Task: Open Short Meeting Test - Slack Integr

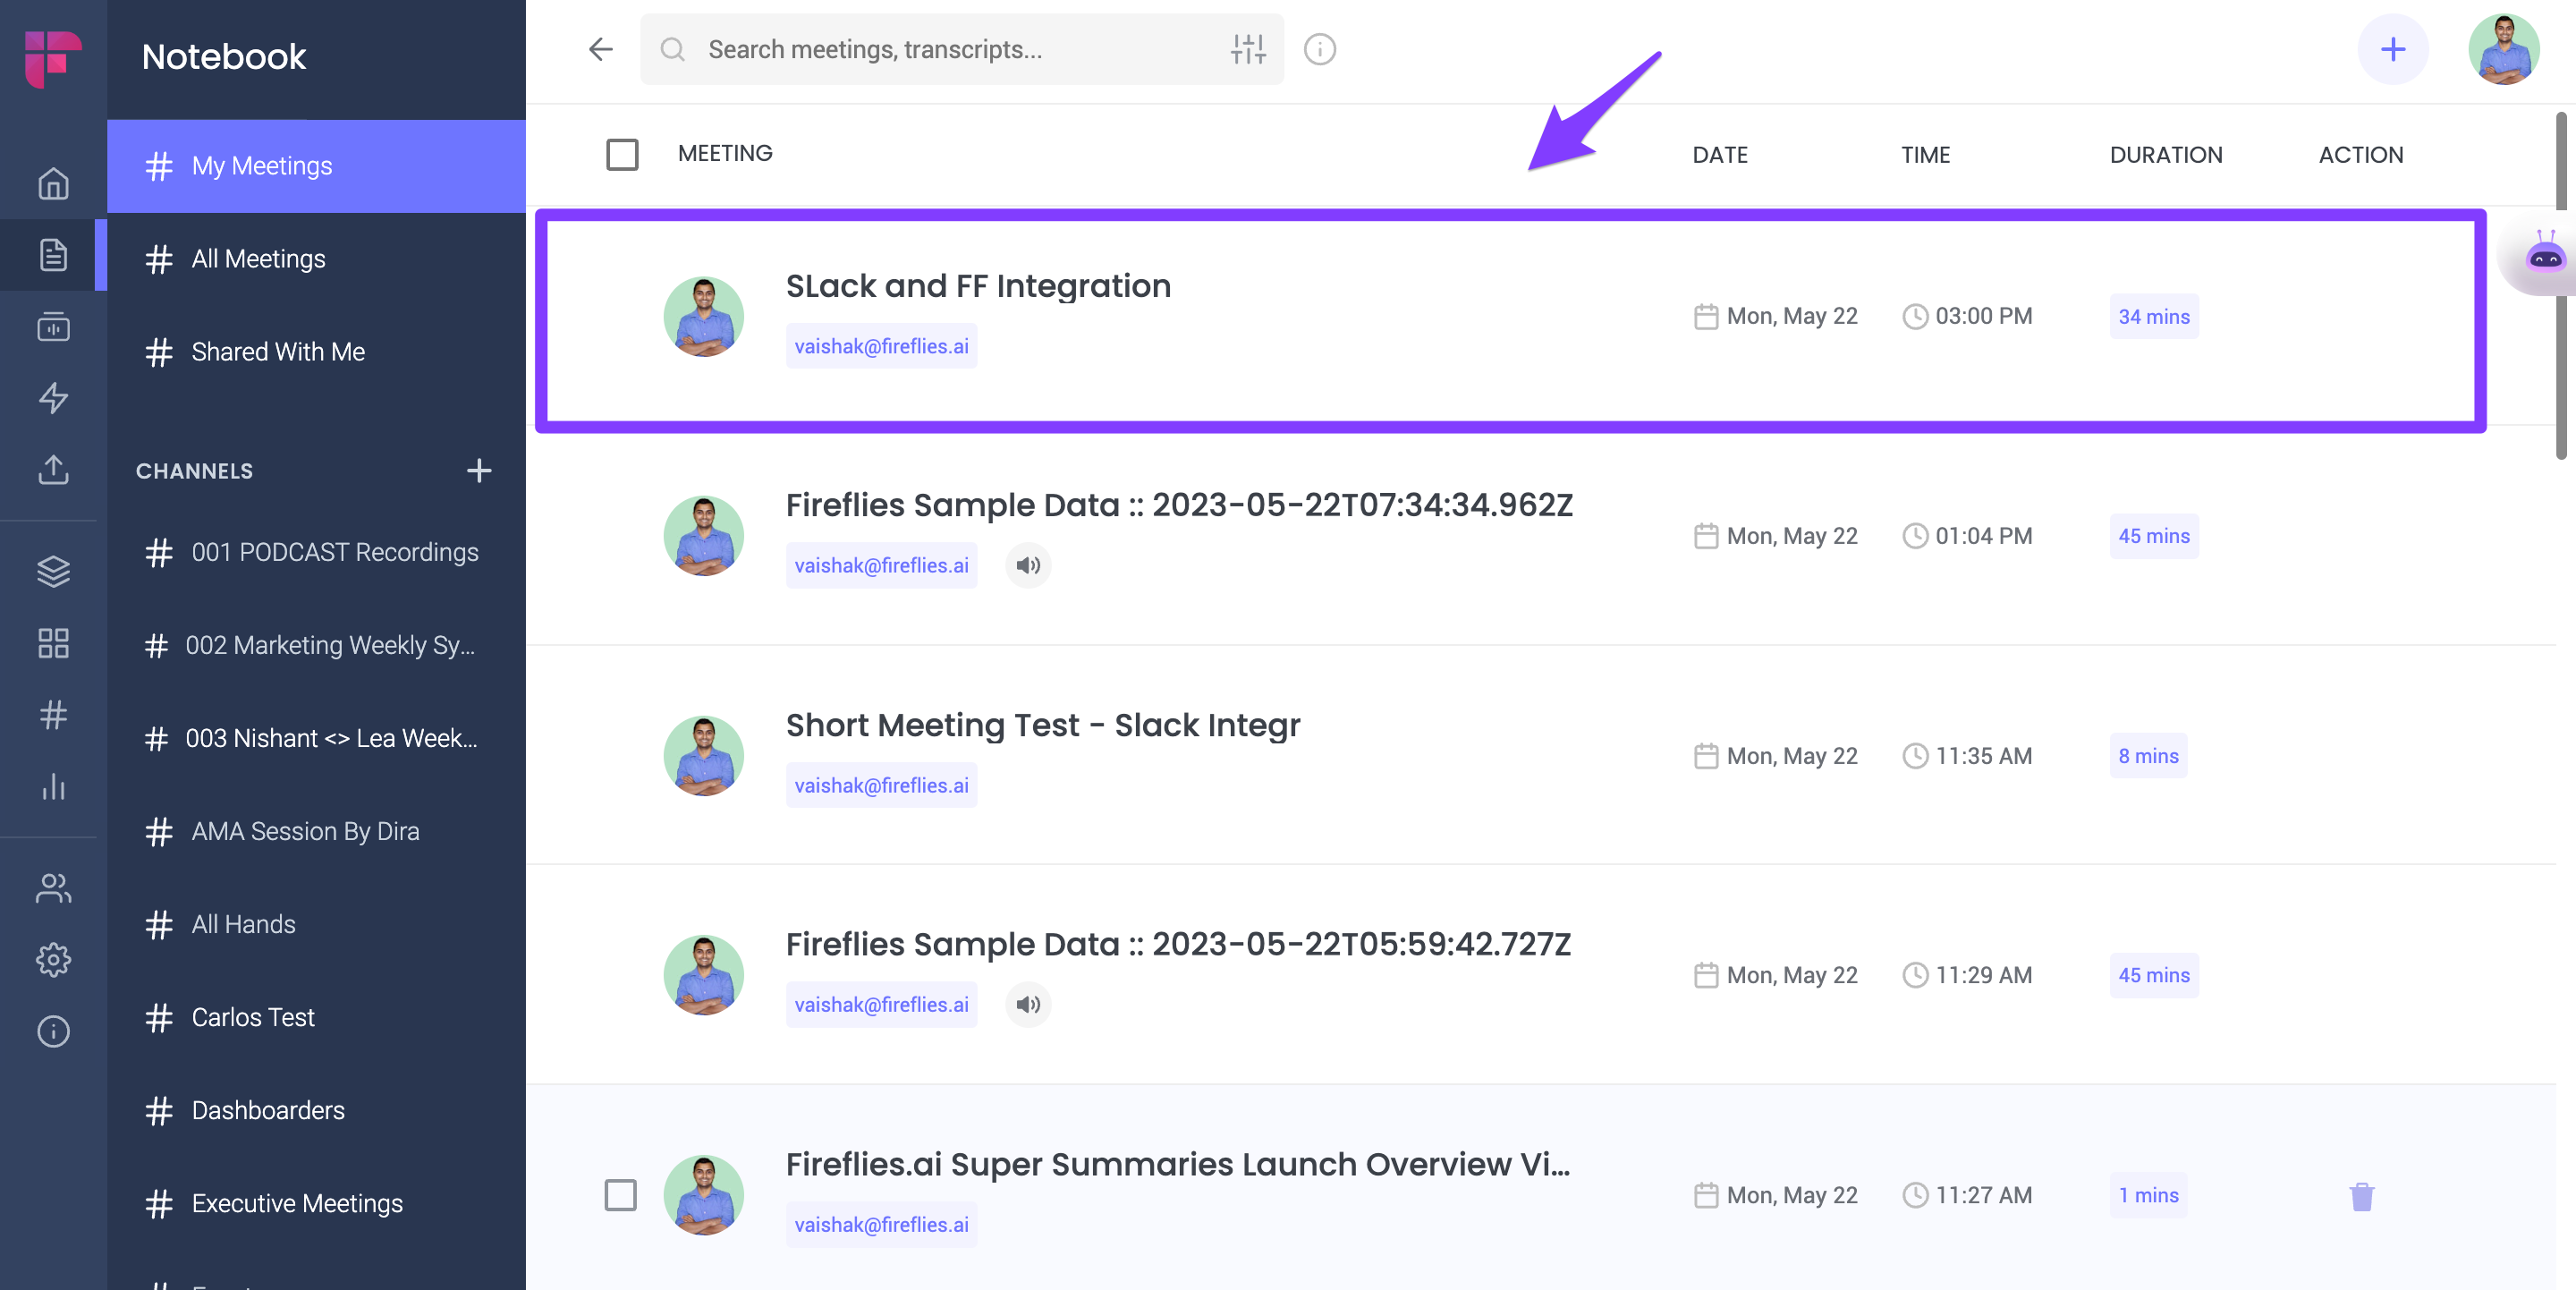Action: (x=1043, y=725)
